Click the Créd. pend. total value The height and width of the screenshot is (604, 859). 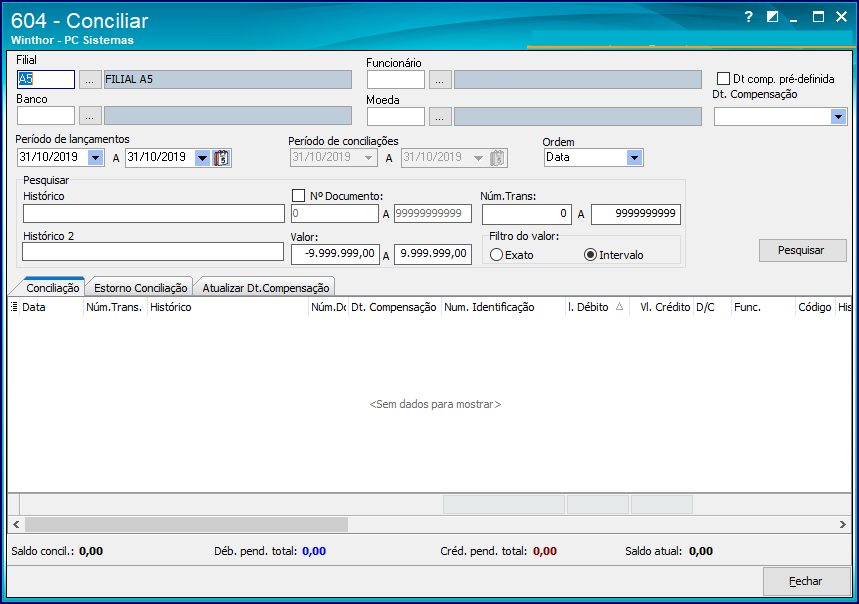tap(545, 551)
